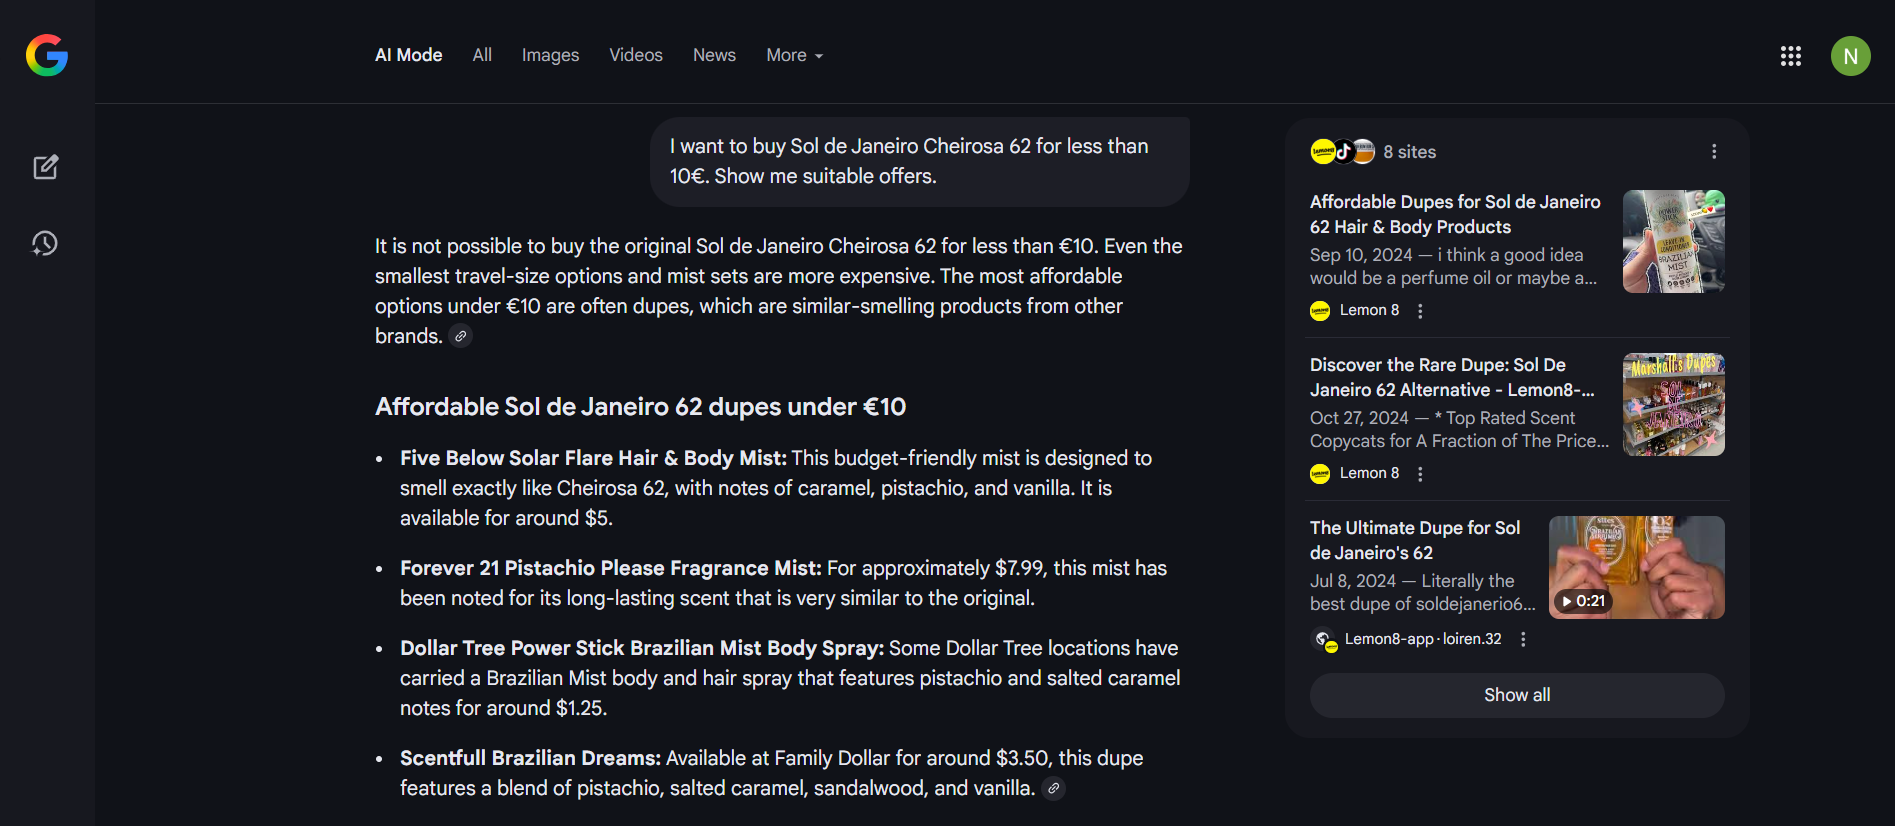This screenshot has height=826, width=1895.
Task: Open the Brazilian Mist product thumbnail
Action: click(1674, 241)
